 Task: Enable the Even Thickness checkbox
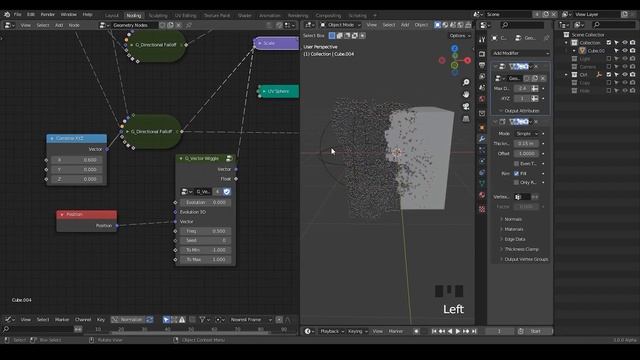click(516, 163)
